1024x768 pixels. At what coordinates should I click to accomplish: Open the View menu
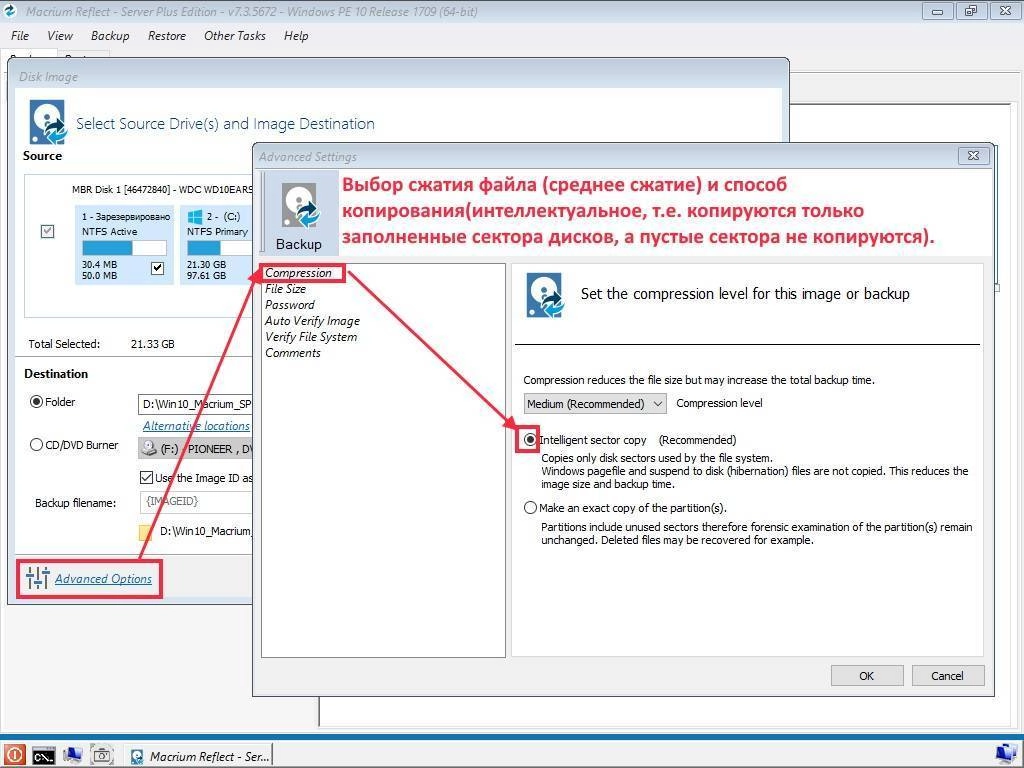click(x=59, y=36)
